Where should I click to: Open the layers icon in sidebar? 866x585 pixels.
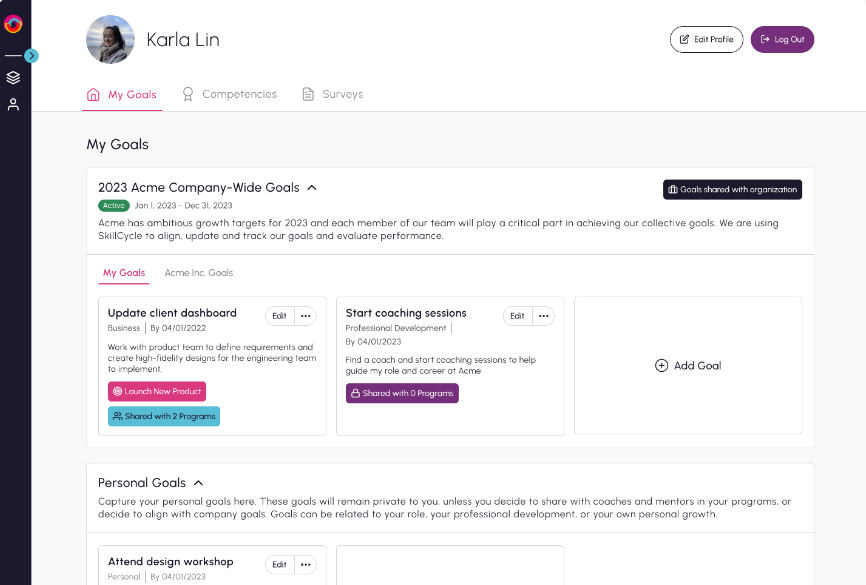tap(13, 78)
